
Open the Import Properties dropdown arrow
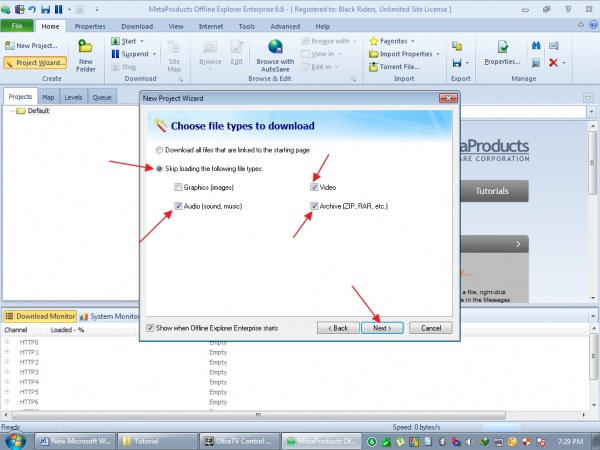[x=438, y=54]
